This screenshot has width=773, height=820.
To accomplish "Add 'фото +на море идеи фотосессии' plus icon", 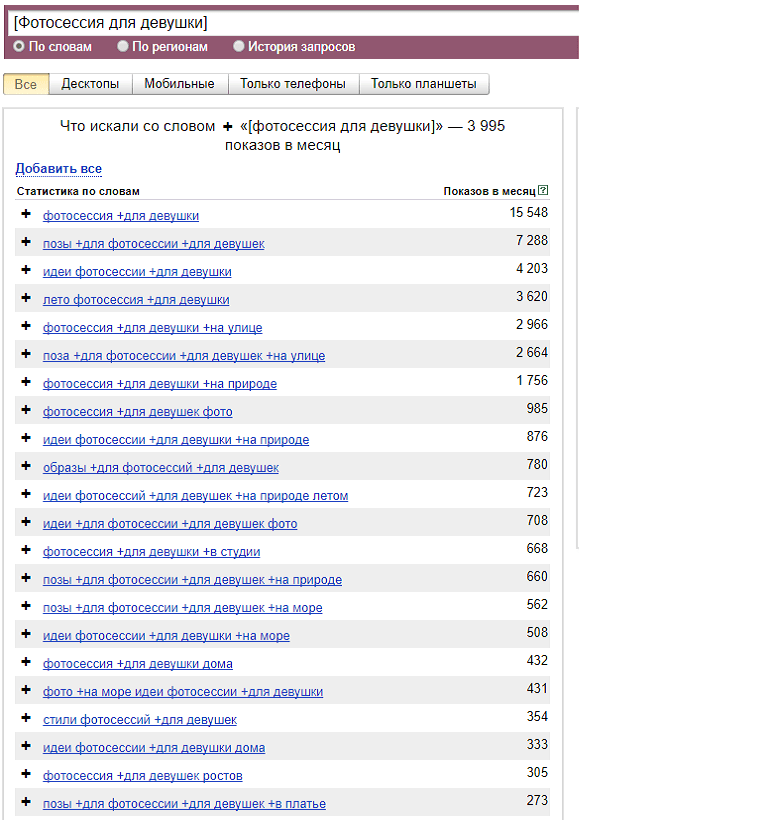I will [26, 690].
